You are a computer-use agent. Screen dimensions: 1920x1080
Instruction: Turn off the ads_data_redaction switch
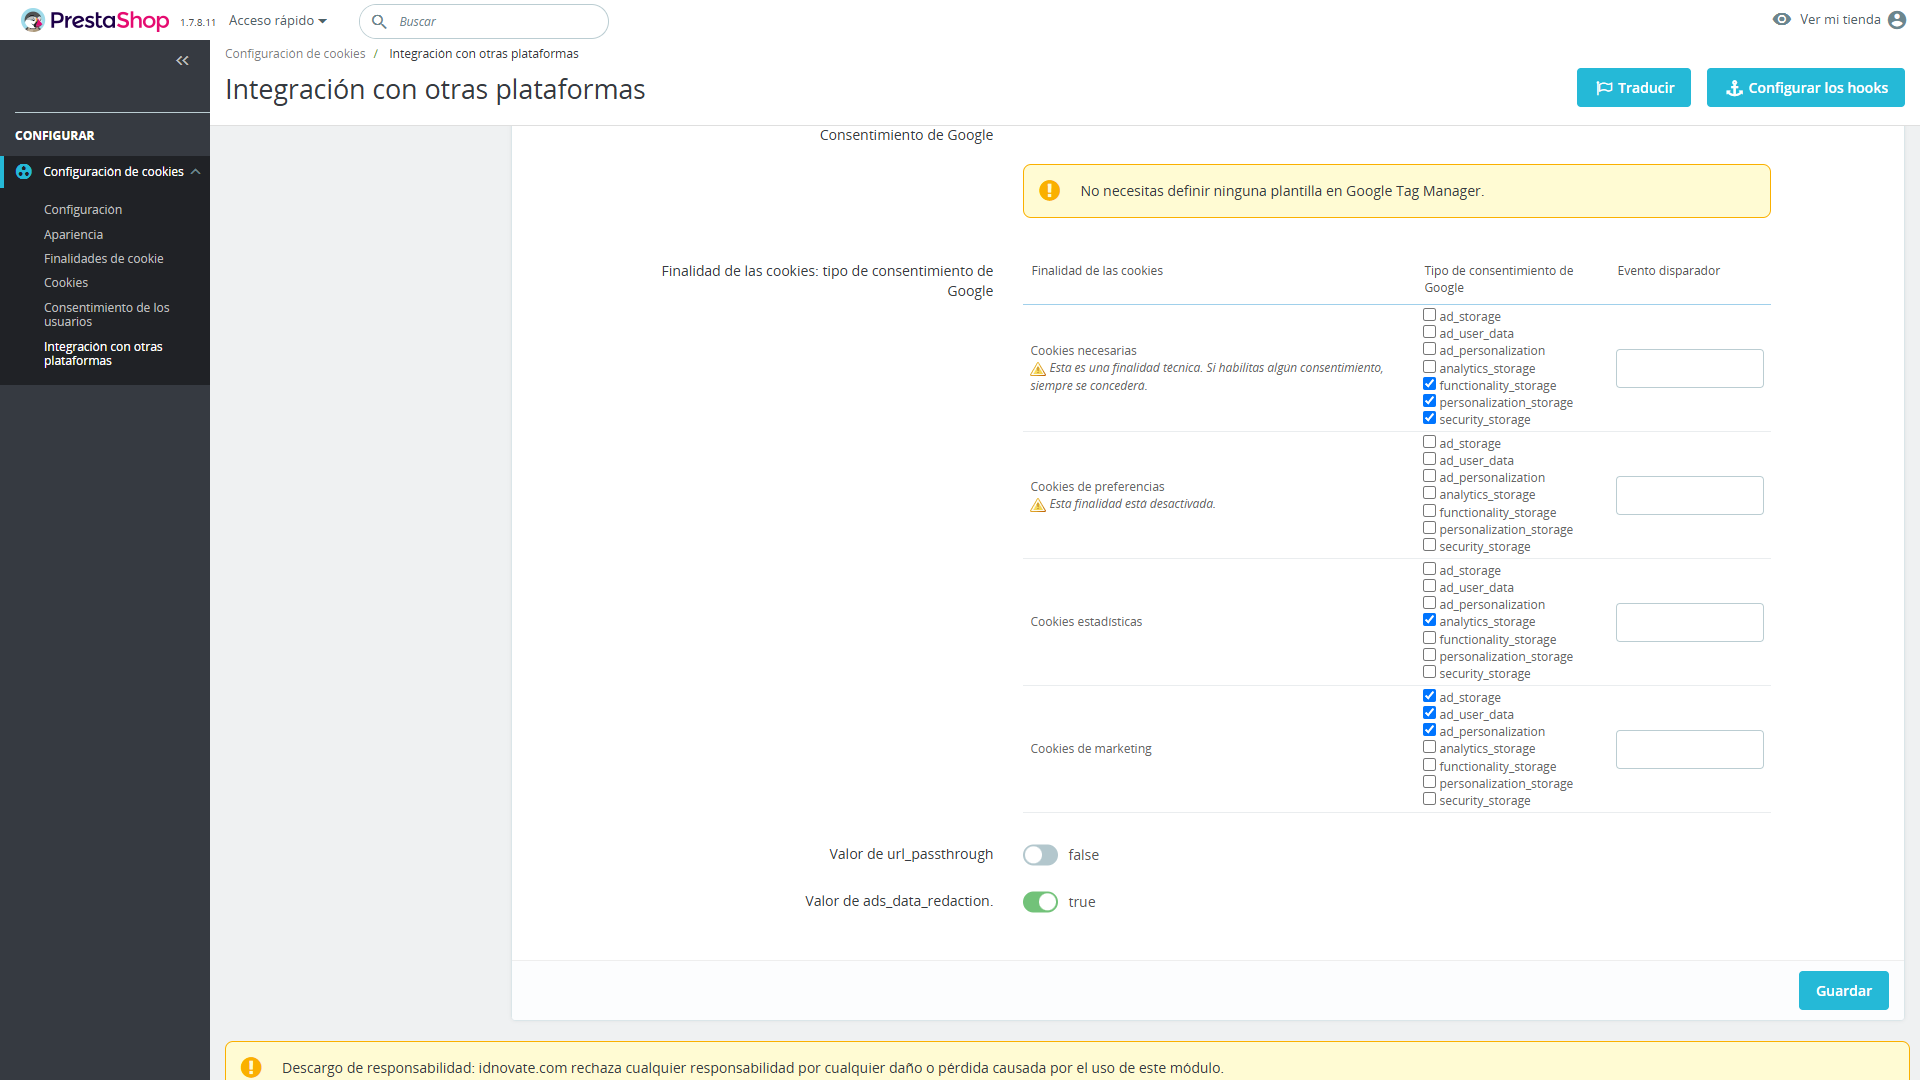tap(1040, 902)
